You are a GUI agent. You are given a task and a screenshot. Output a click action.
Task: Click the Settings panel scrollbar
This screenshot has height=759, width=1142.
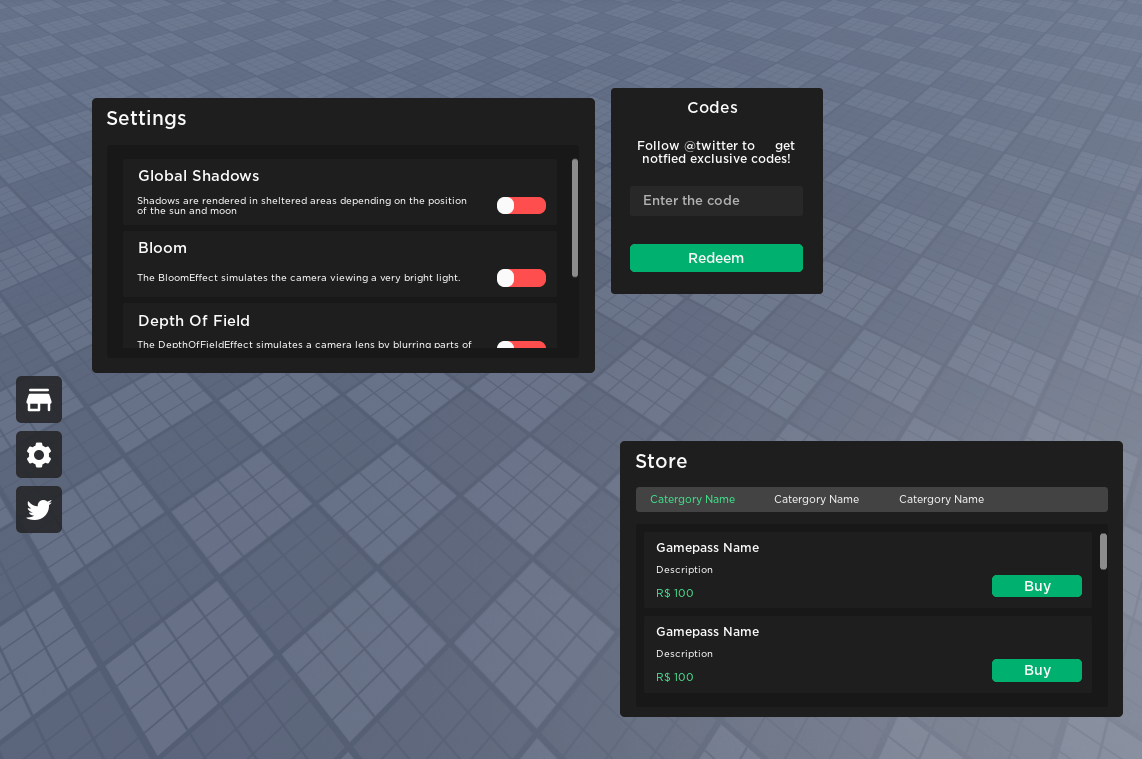tap(575, 215)
